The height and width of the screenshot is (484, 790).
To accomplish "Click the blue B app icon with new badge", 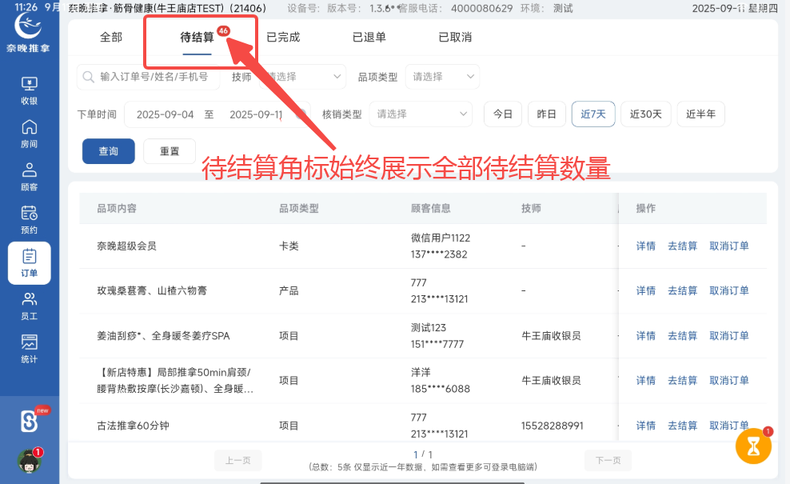I will [29, 420].
